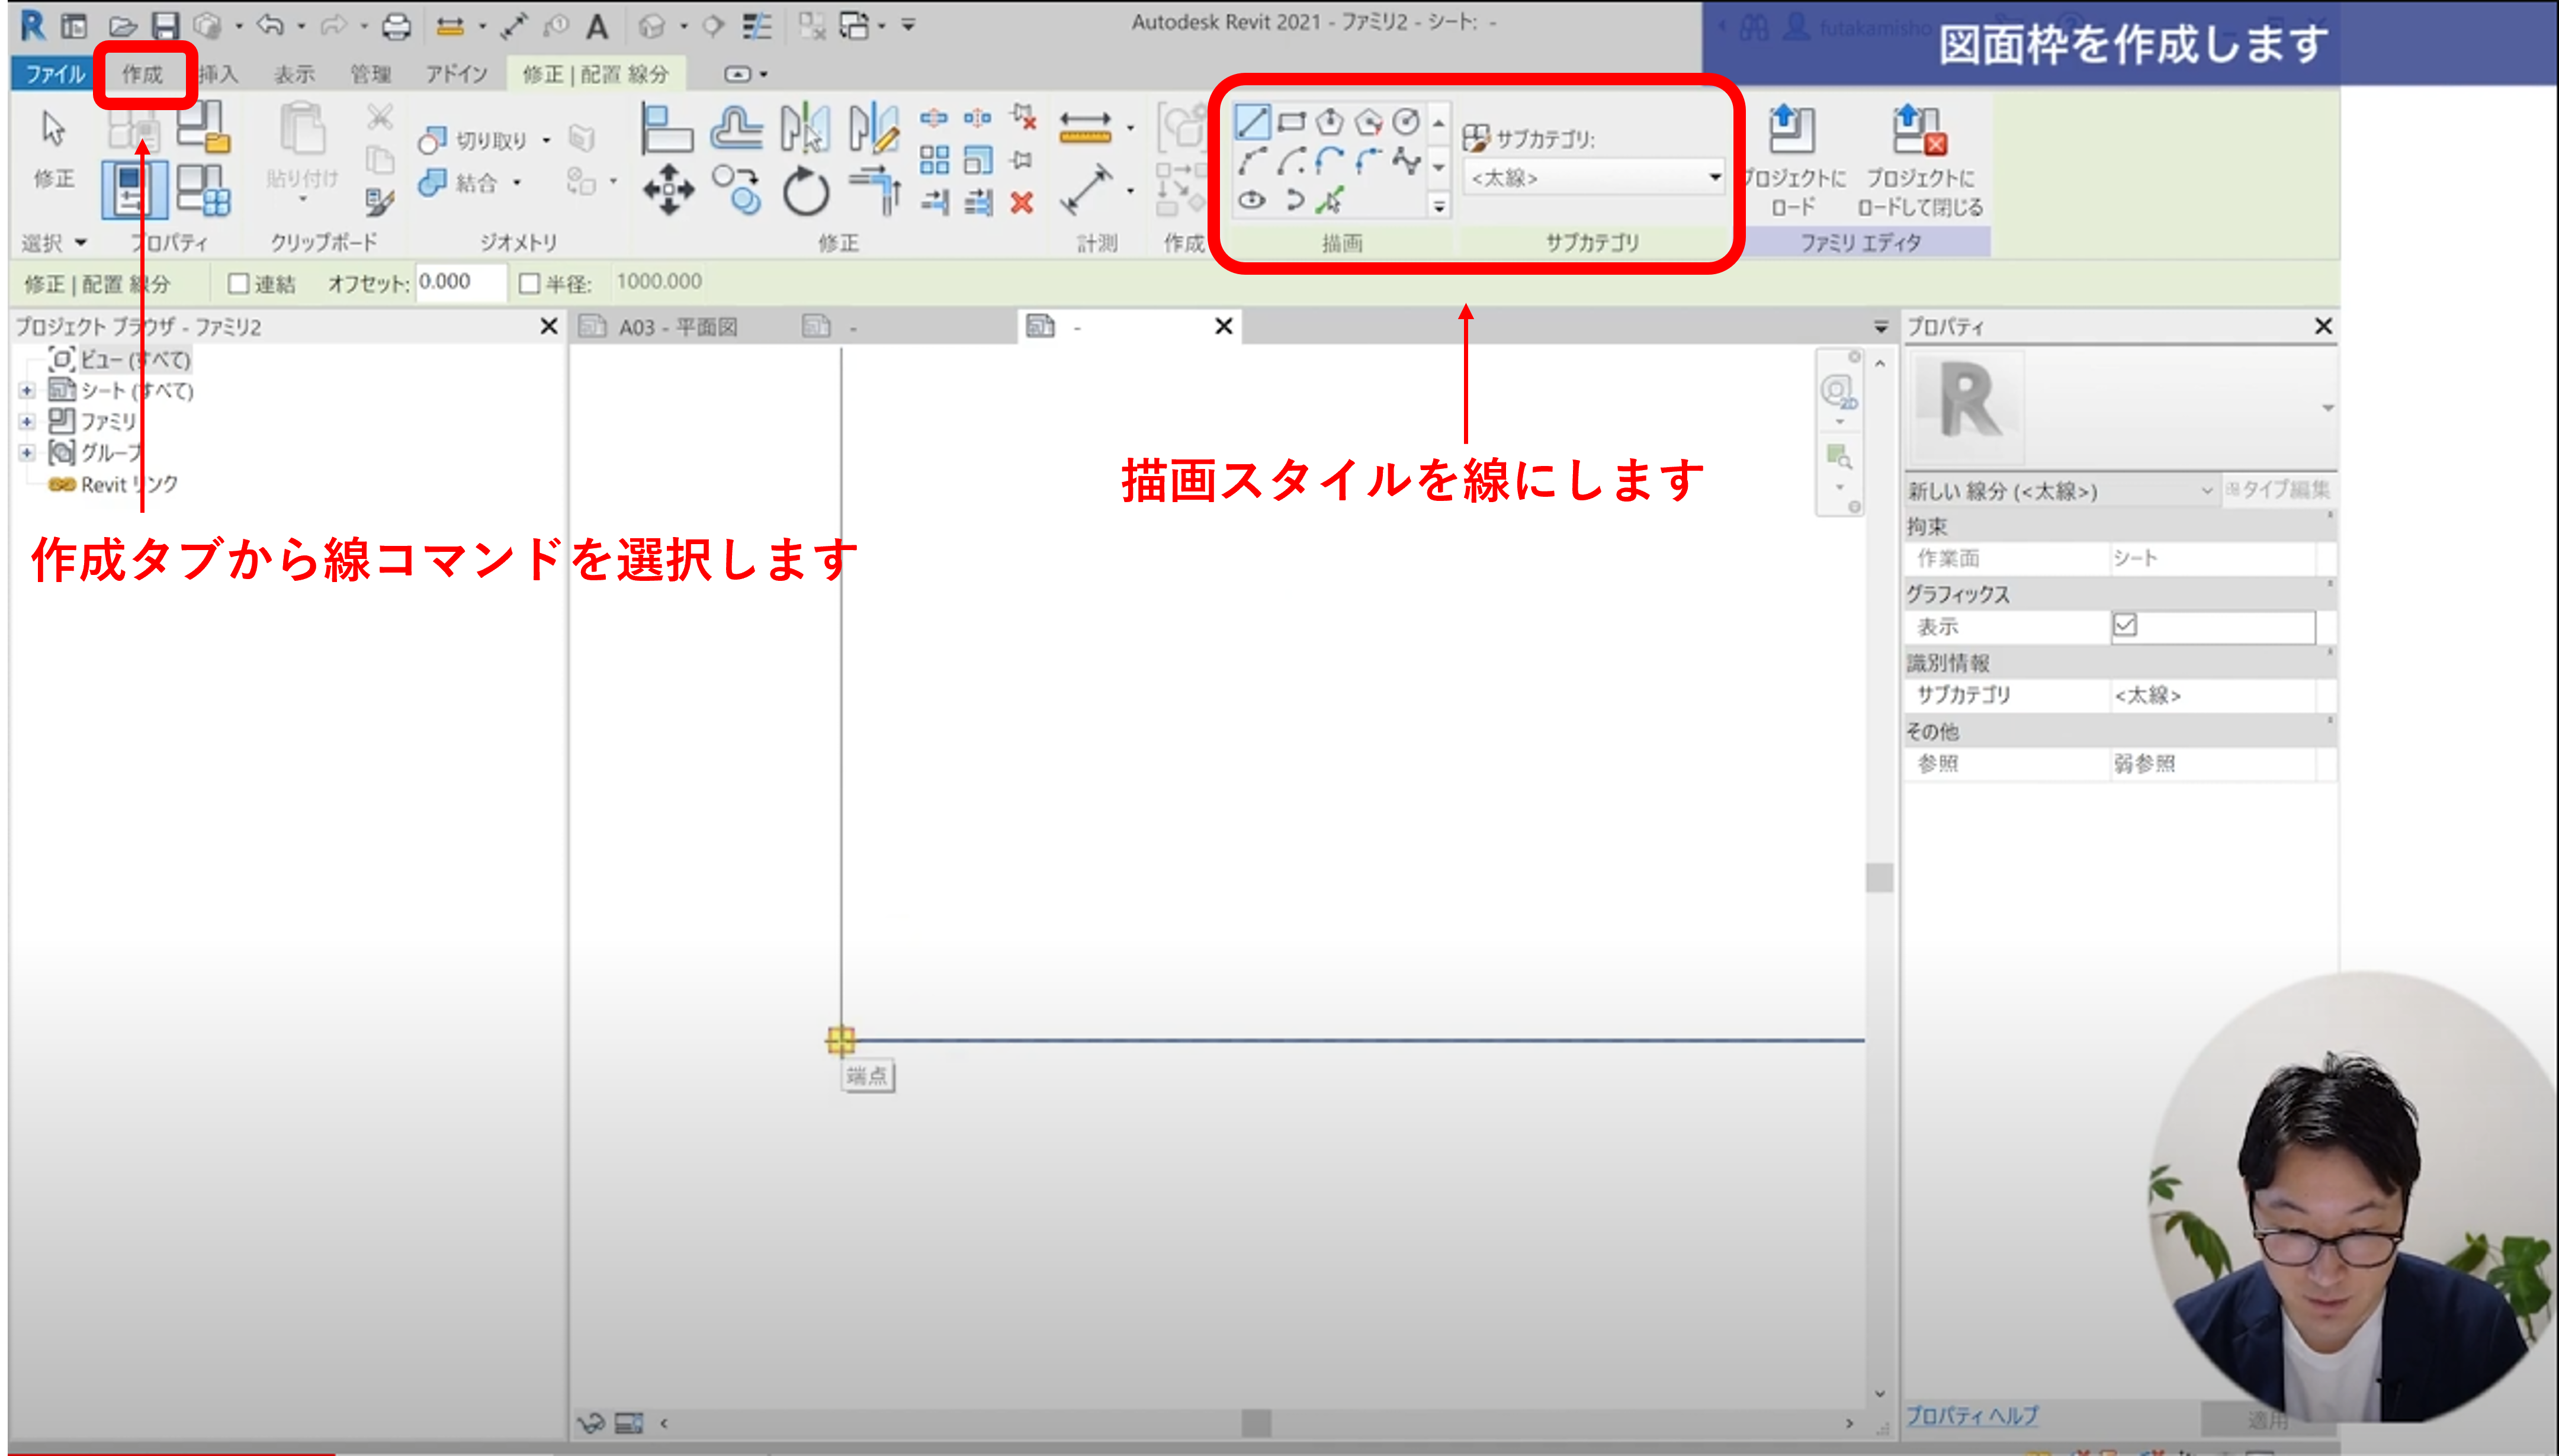Click the オフセット value input field
Image resolution: width=2559 pixels, height=1456 pixels.
(x=459, y=283)
